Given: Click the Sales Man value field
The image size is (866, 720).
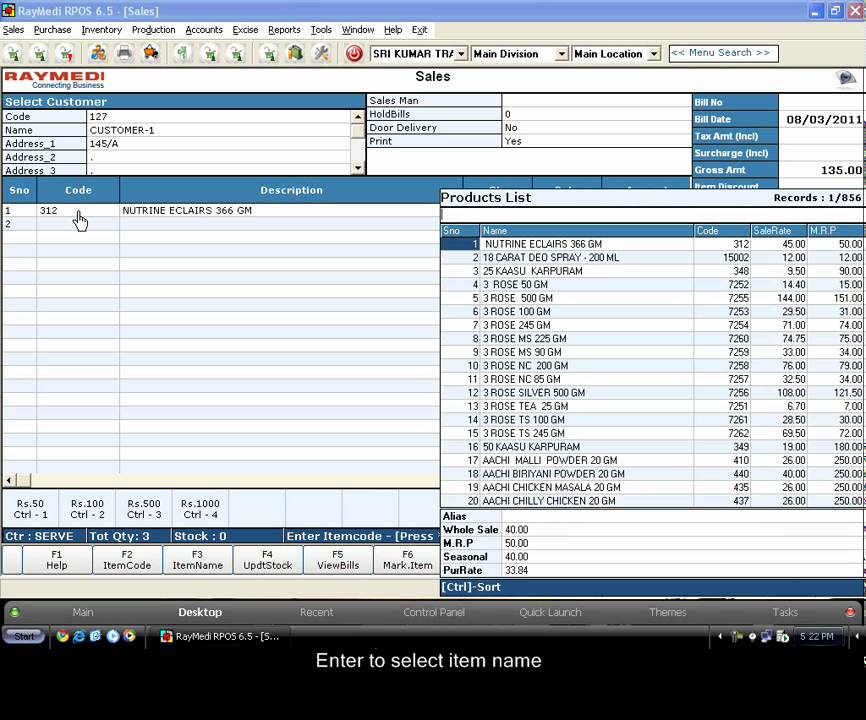Looking at the screenshot, I should 596,100.
